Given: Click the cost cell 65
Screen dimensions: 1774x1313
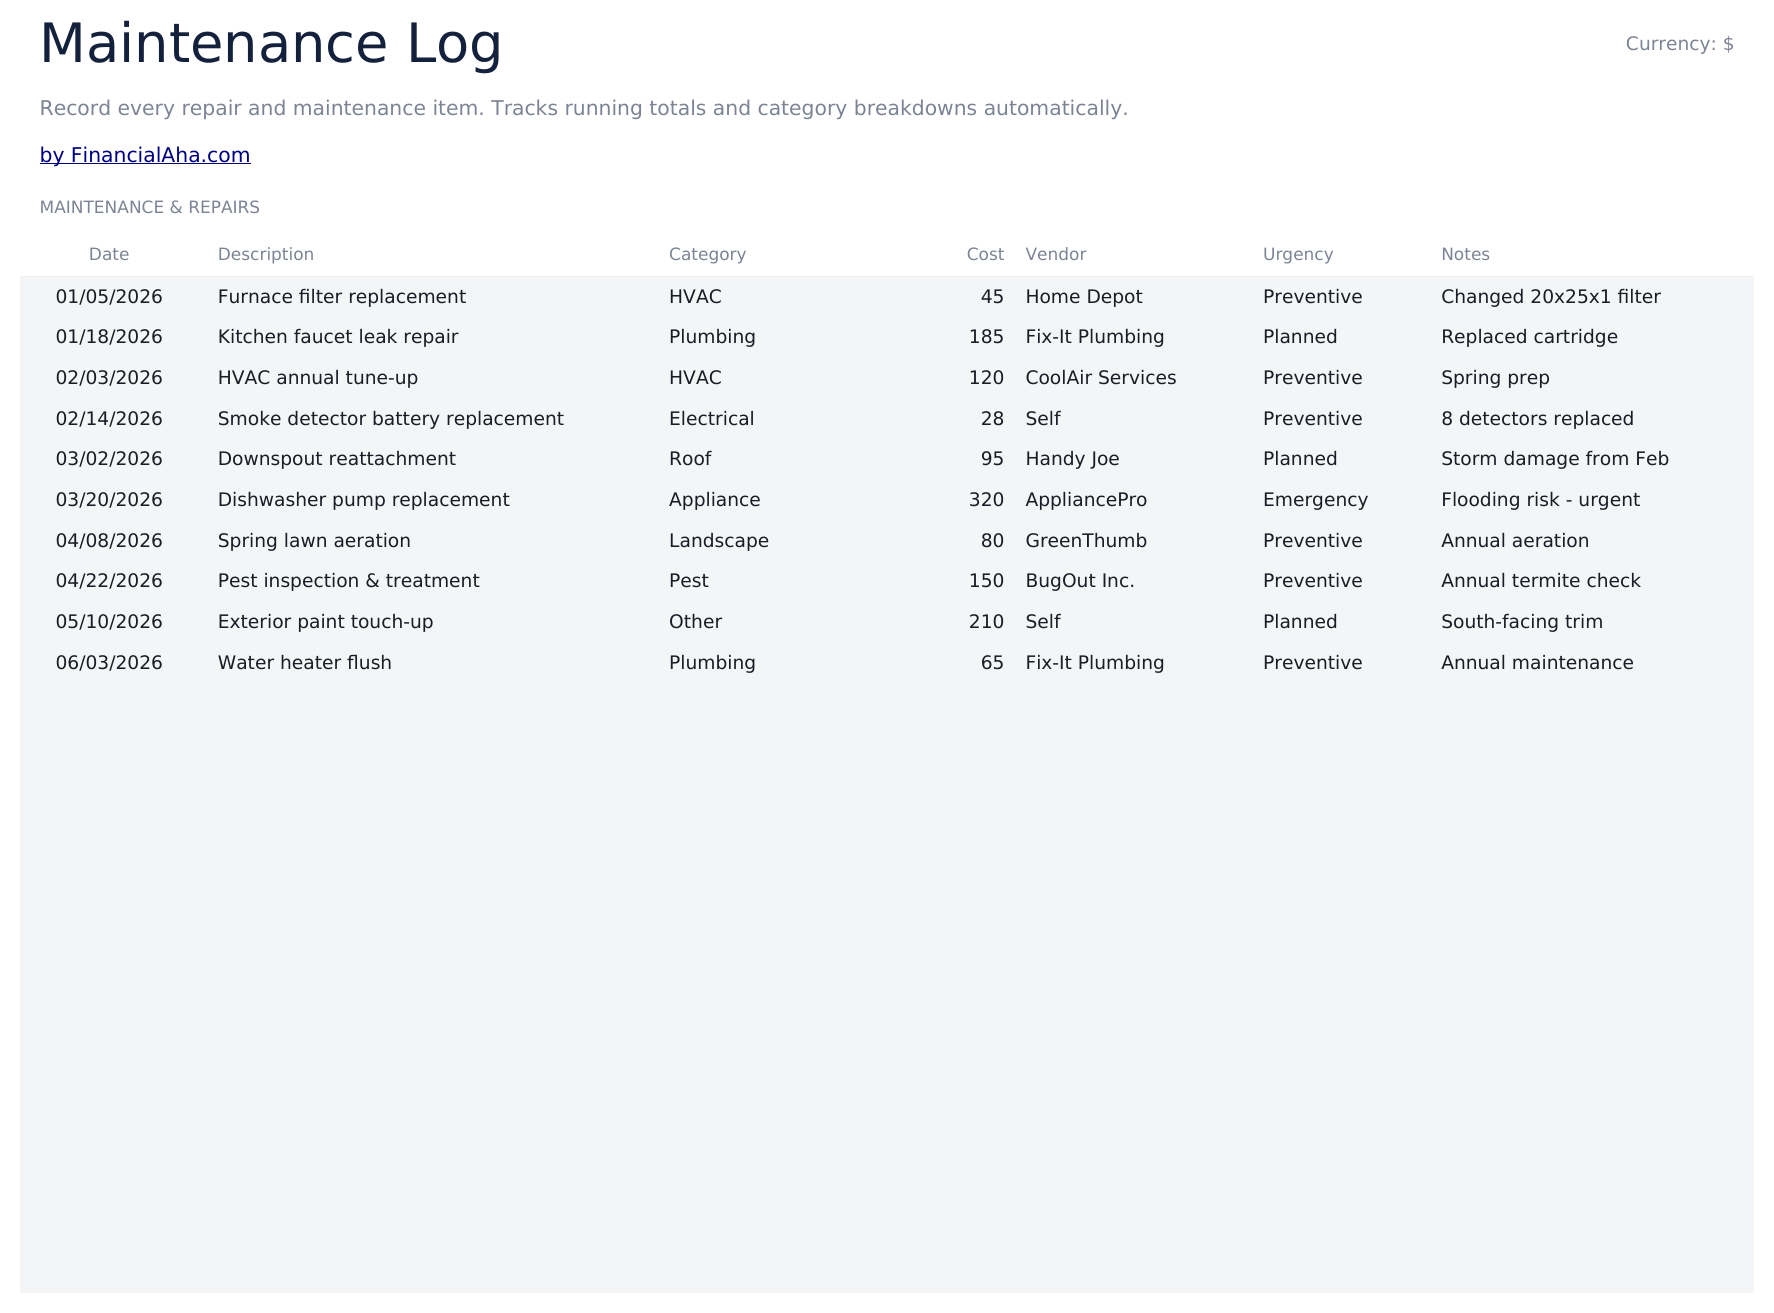Looking at the screenshot, I should tap(992, 663).
